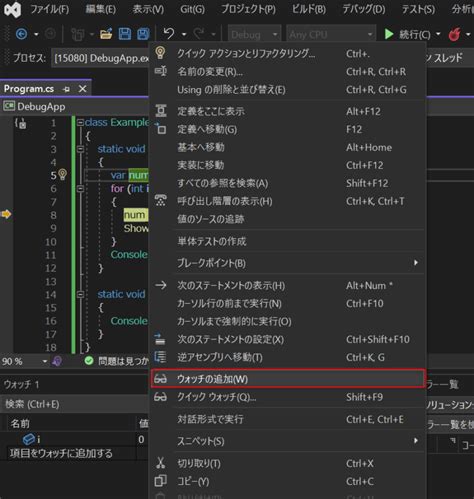Choose 呼び出し階層の表示(H)

point(287,201)
